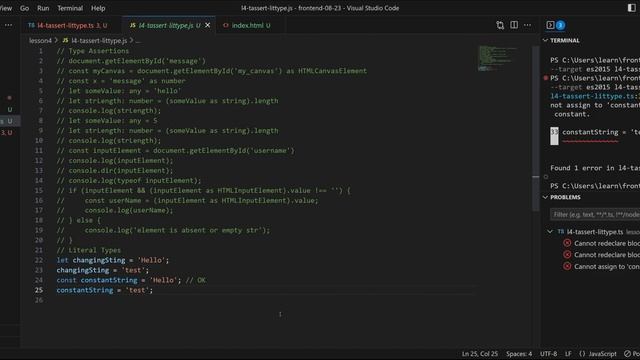Image resolution: width=640 pixels, height=360 pixels.
Task: Click the Split Editor icon
Action: pyautogui.click(x=514, y=25)
